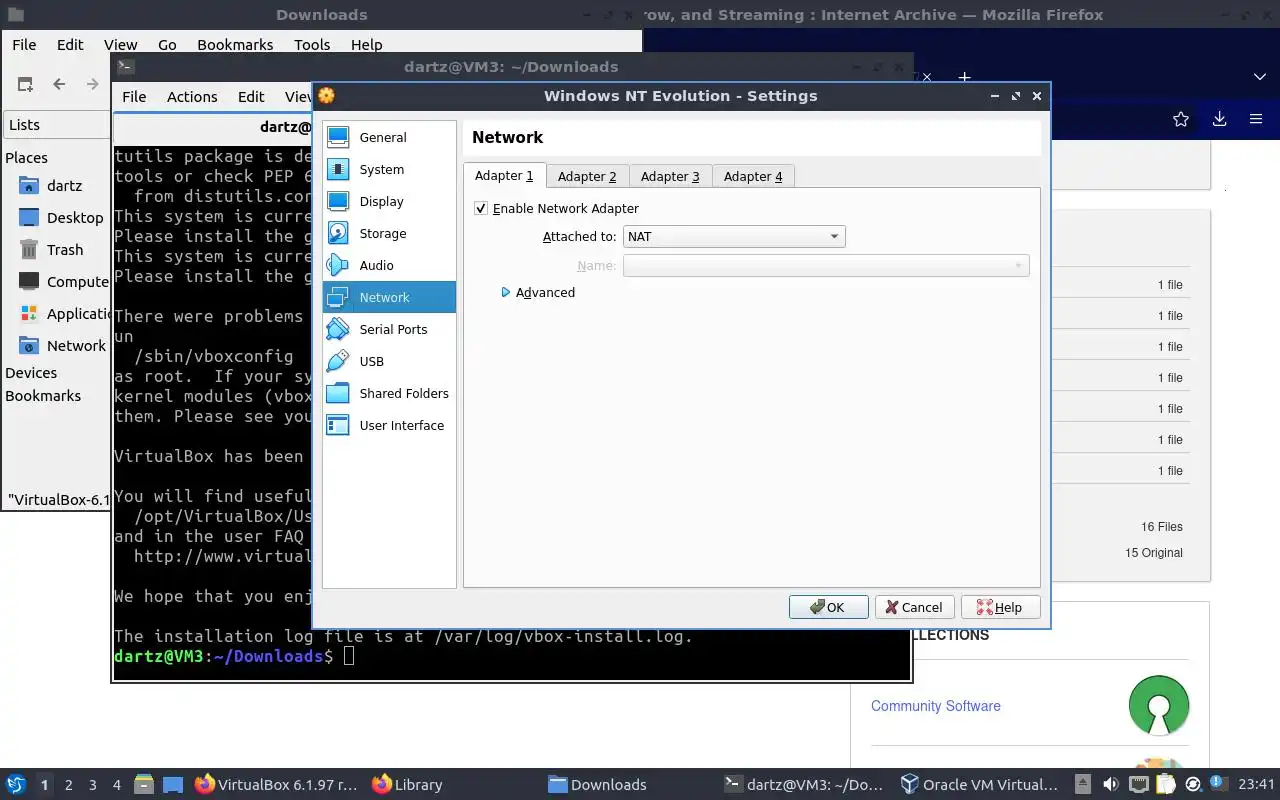The width and height of the screenshot is (1280, 800).
Task: Bookmark page with Firefox star icon
Action: click(1181, 119)
